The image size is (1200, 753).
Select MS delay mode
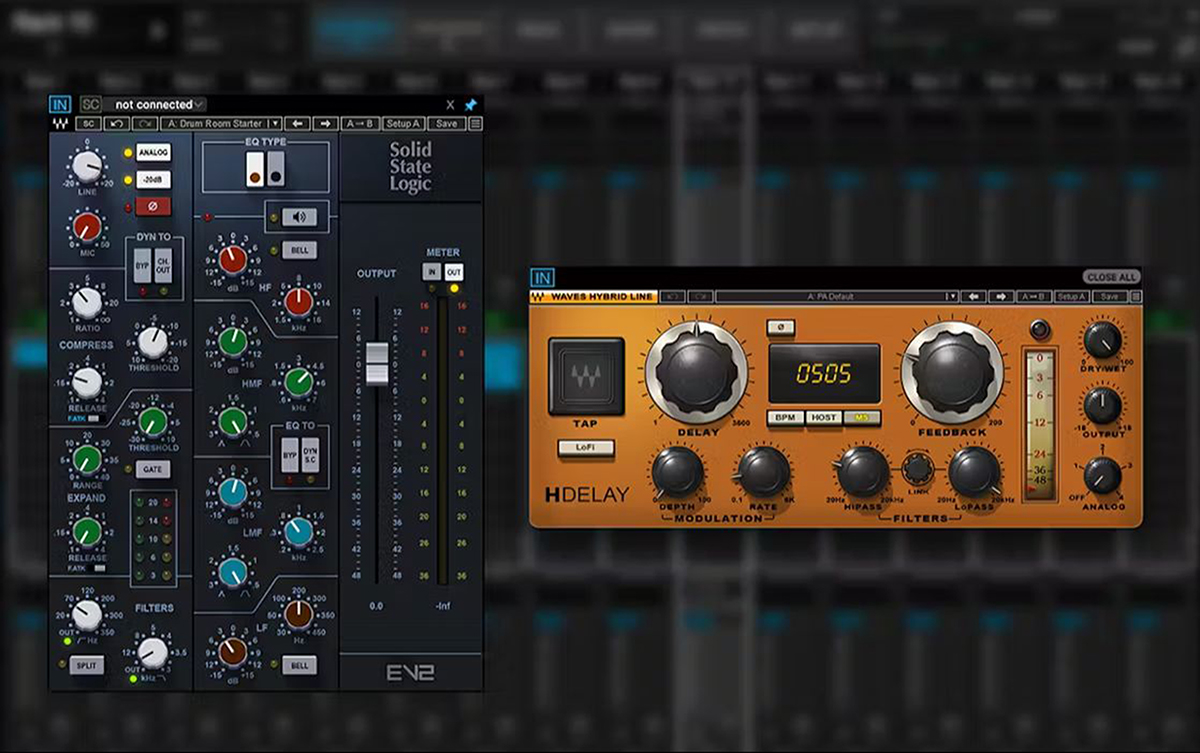861,417
